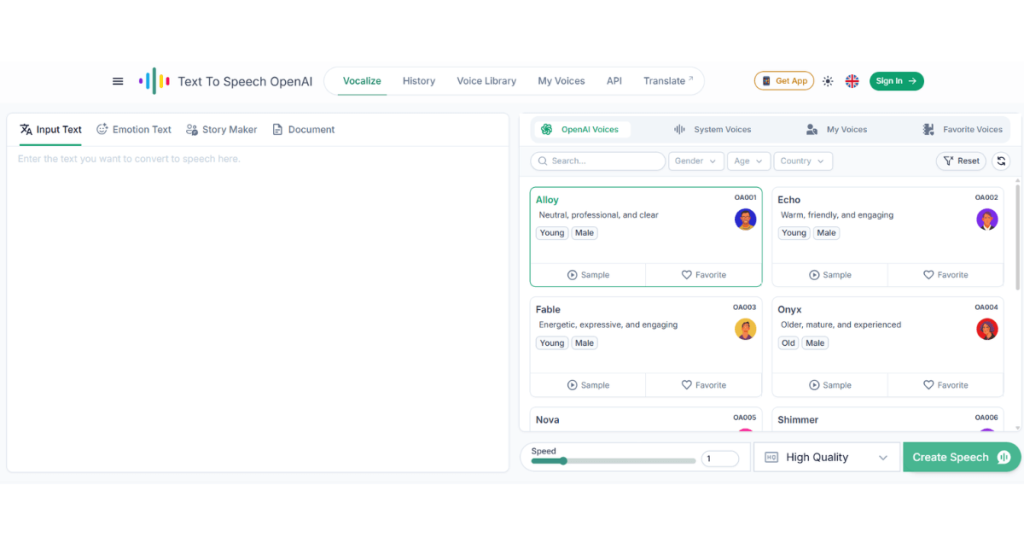Switch to System Voices tab
Viewport: 1024px width, 538px height.
coord(712,129)
